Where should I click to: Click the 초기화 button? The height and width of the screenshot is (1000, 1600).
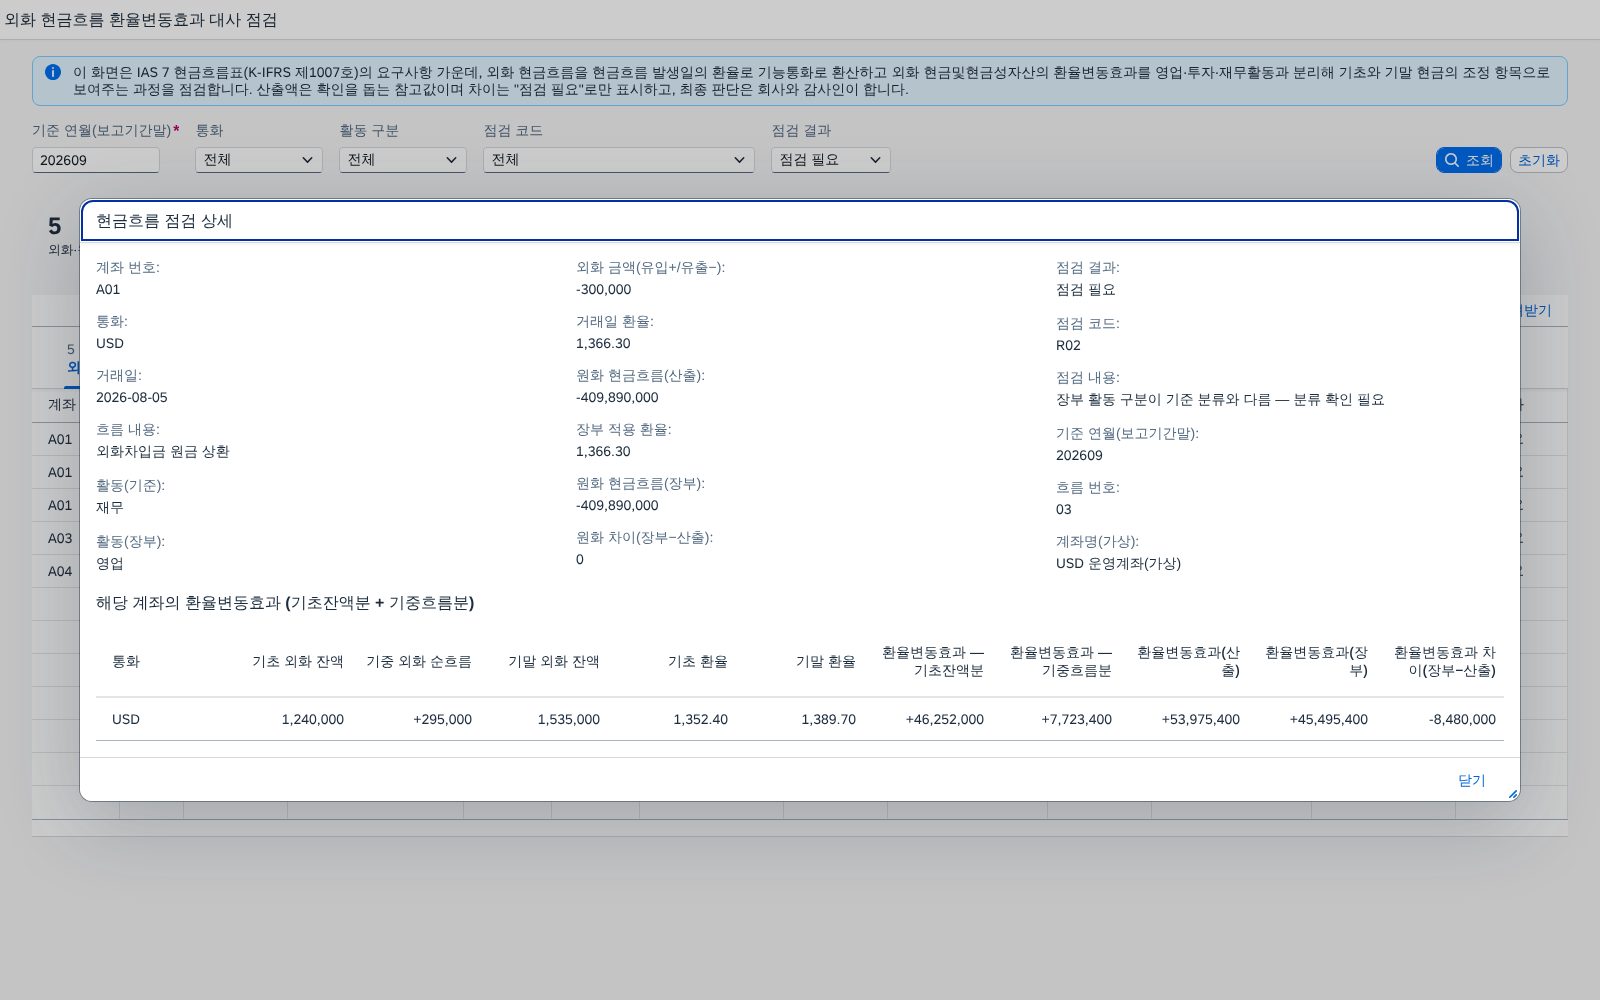(1539, 160)
